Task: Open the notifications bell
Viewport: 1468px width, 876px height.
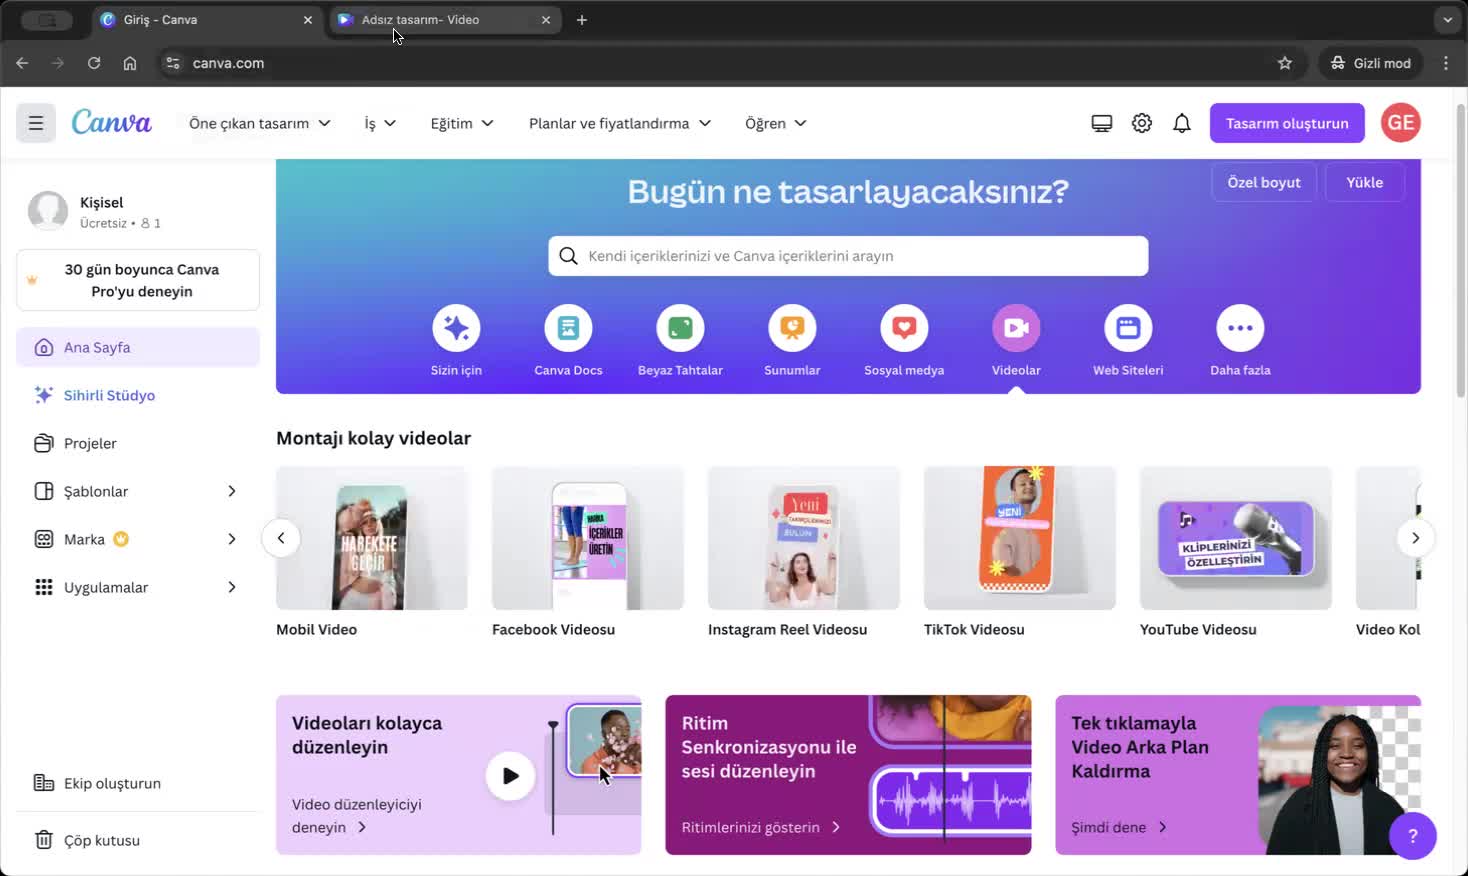Action: click(1181, 123)
